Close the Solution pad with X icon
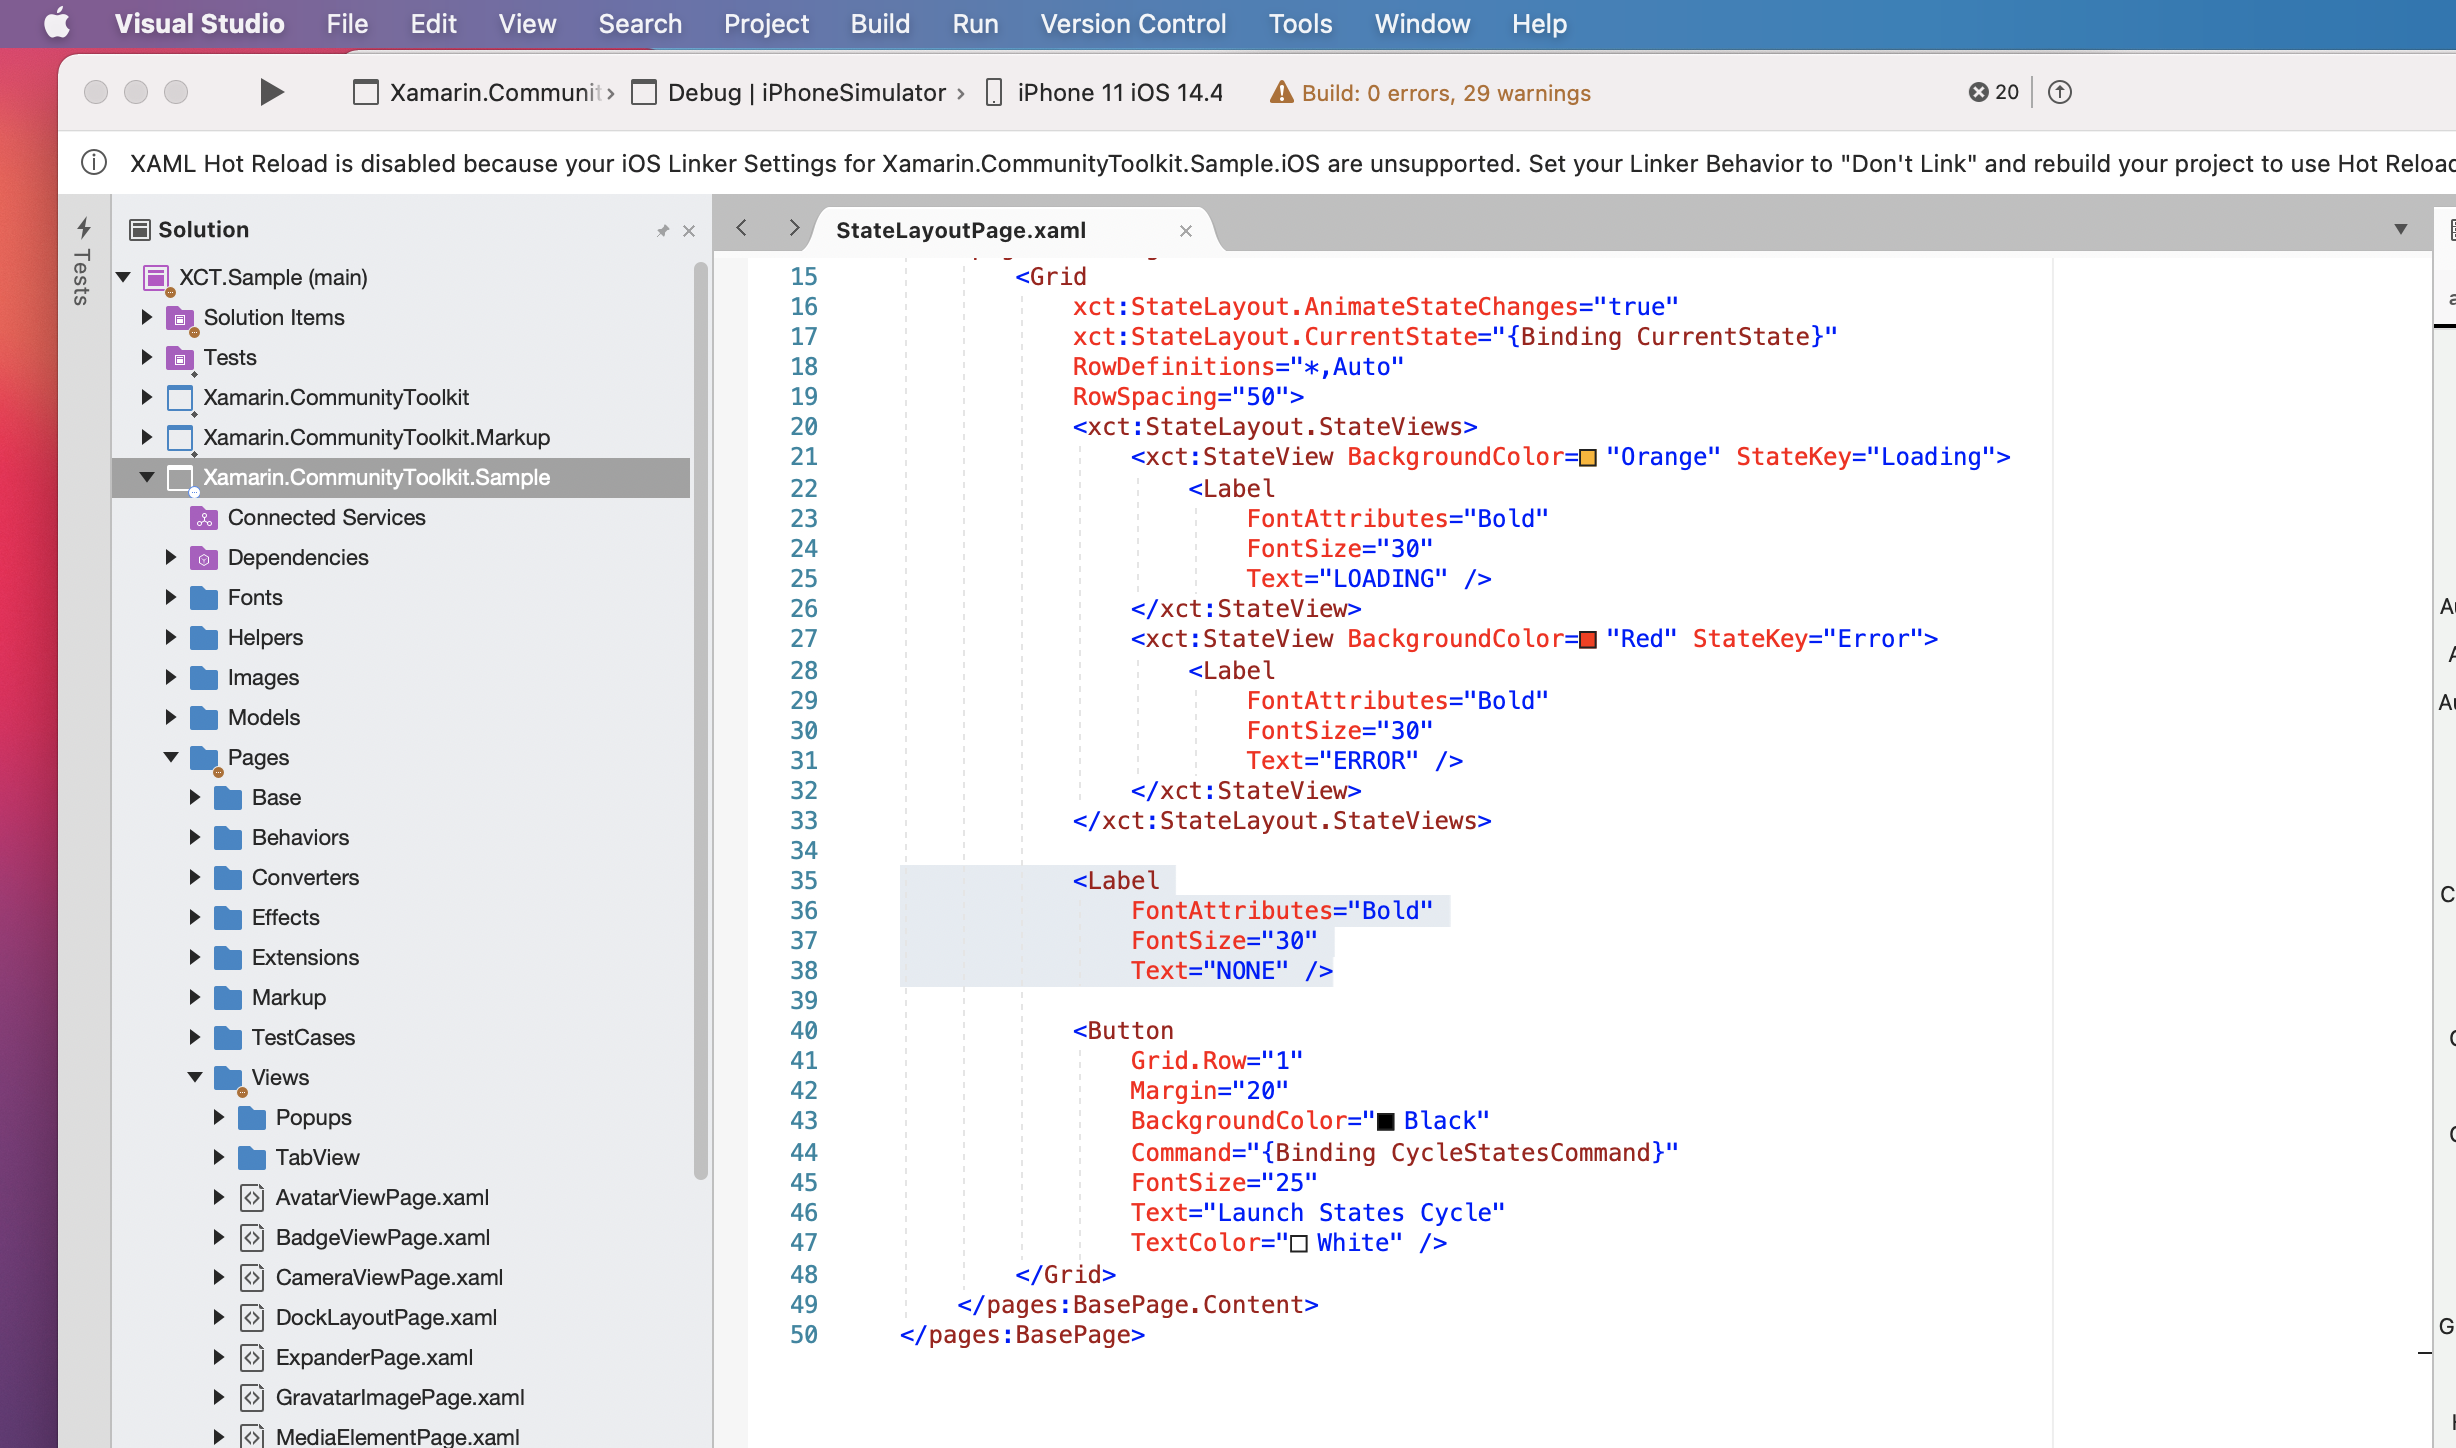This screenshot has width=2456, height=1448. tap(689, 231)
